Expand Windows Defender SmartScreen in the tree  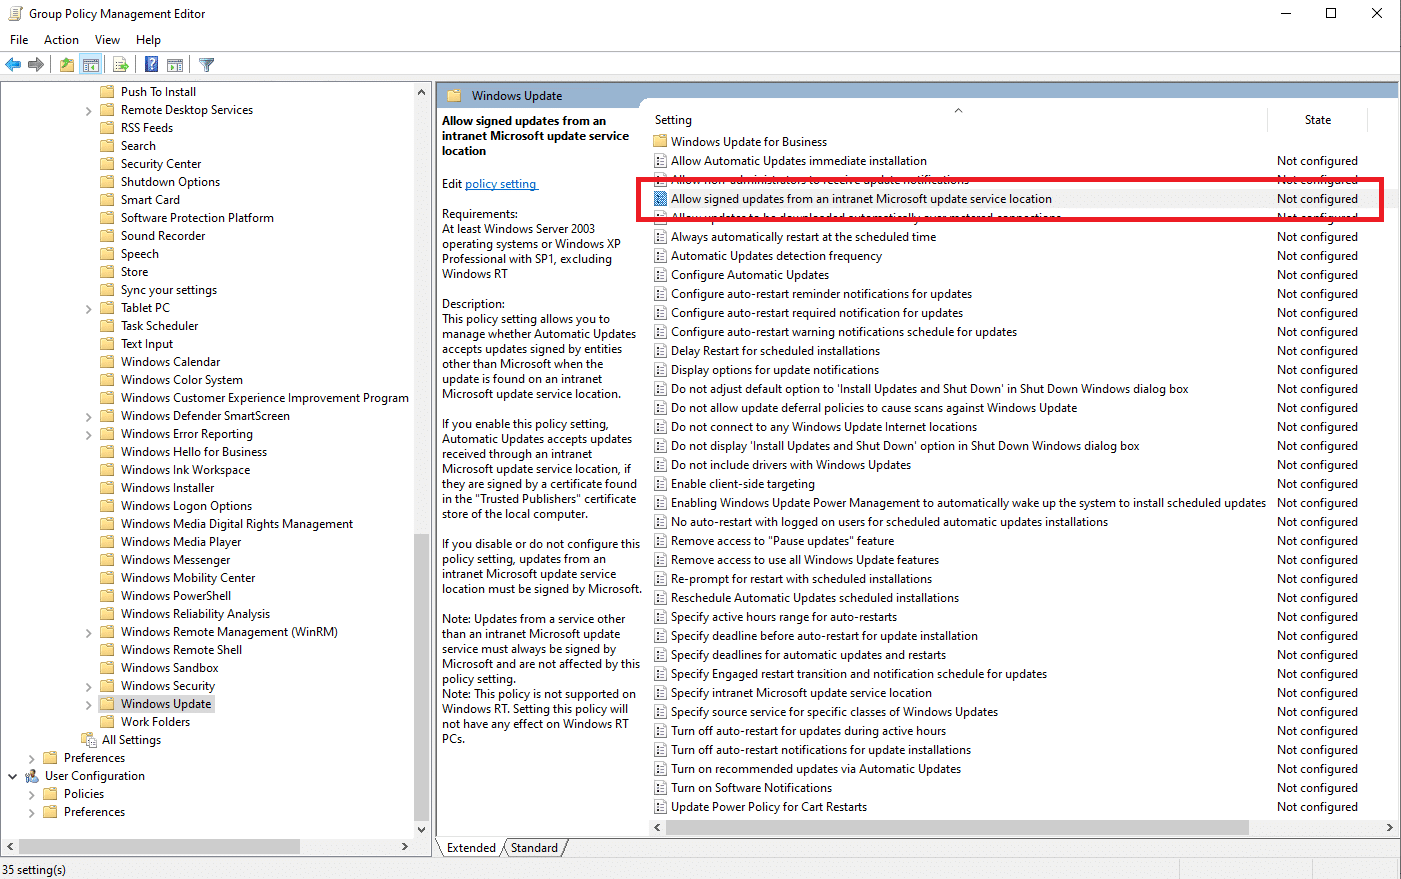pyautogui.click(x=89, y=416)
